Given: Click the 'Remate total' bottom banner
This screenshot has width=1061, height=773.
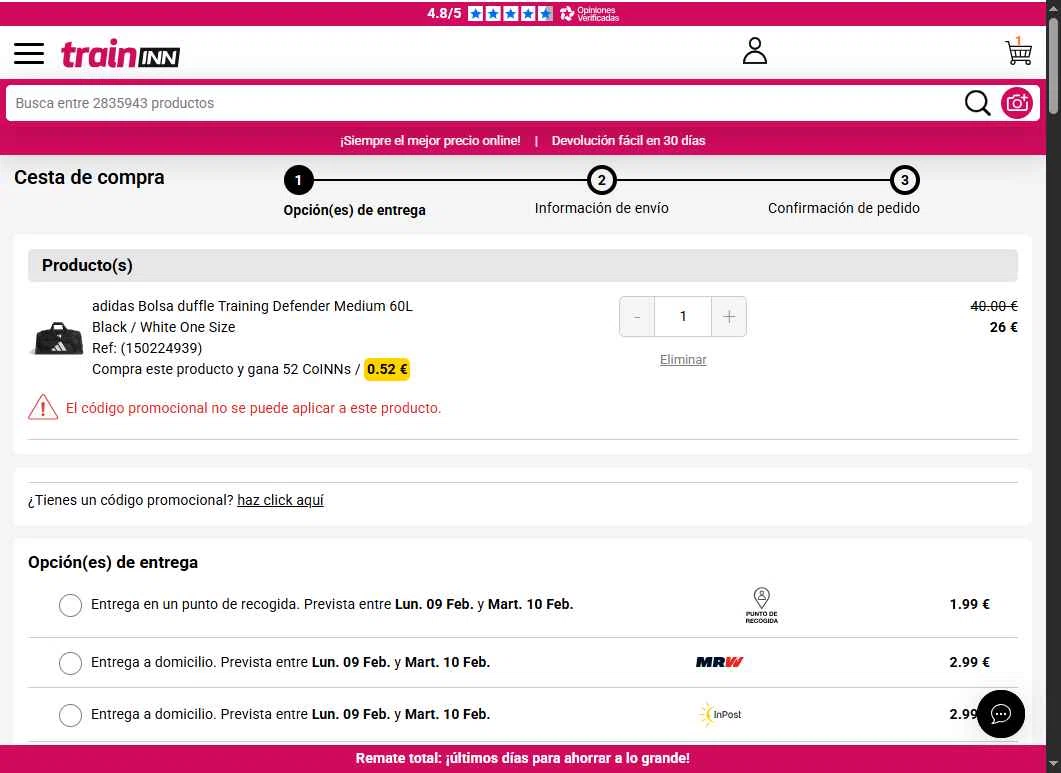Looking at the screenshot, I should tap(523, 759).
